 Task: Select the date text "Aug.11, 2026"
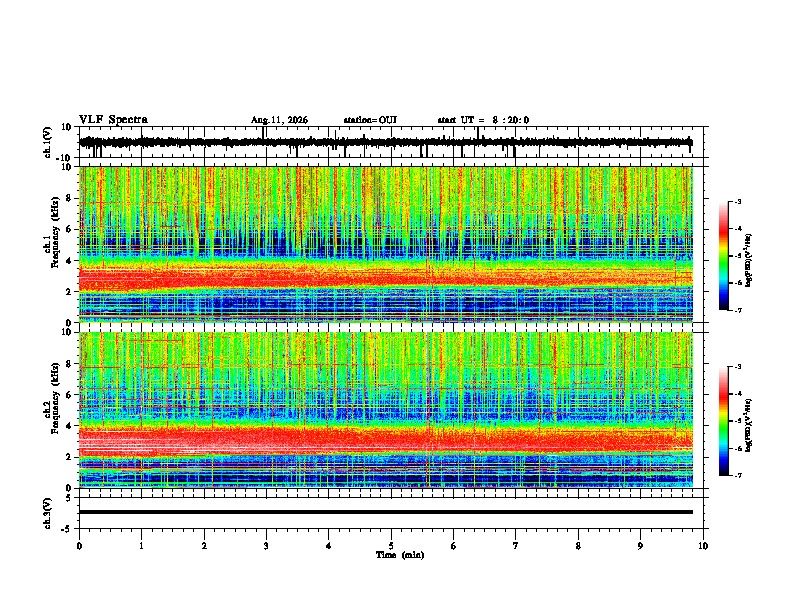point(279,120)
